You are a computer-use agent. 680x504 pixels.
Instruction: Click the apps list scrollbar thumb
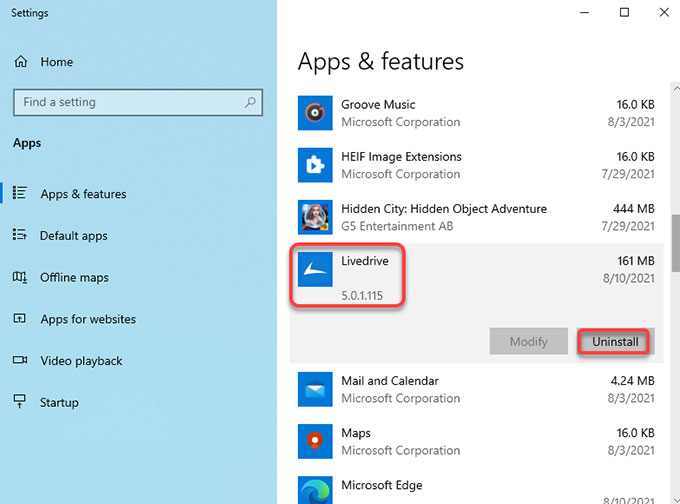676,243
